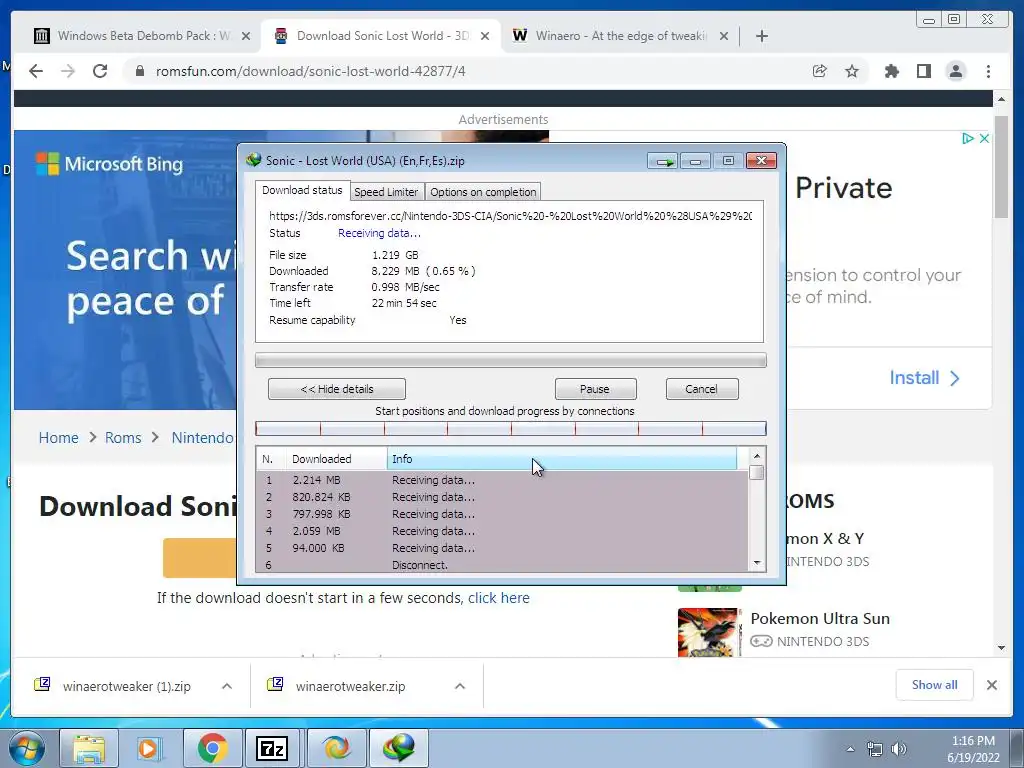1024x768 pixels.
Task: Click the green arrow button in IDM title bar
Action: [x=664, y=161]
